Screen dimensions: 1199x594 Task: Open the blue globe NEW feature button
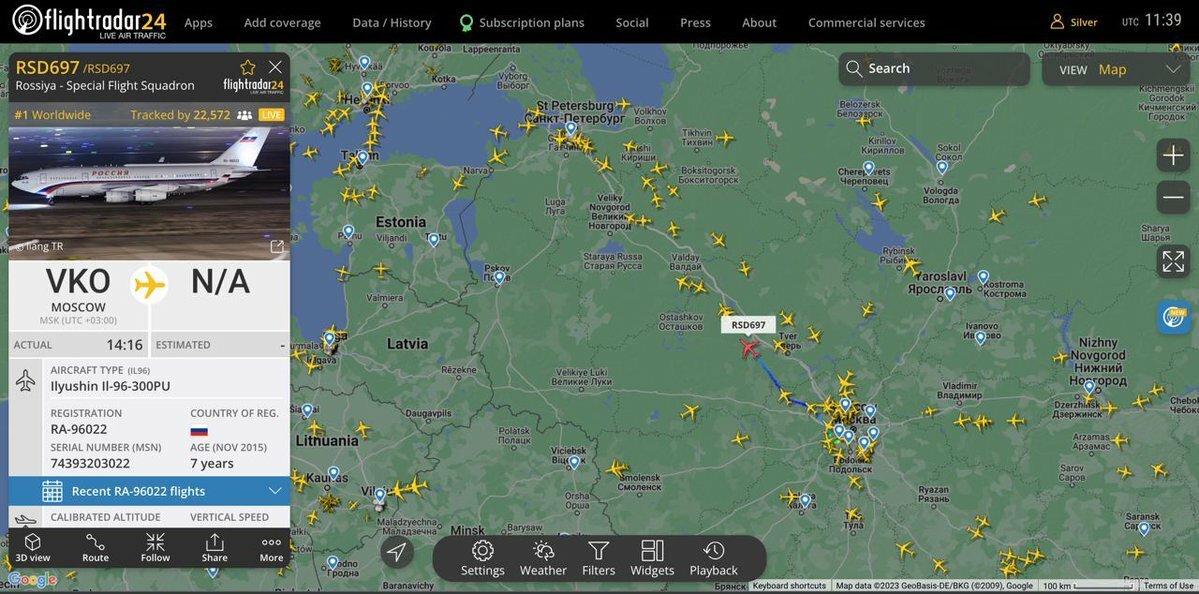pyautogui.click(x=1173, y=316)
